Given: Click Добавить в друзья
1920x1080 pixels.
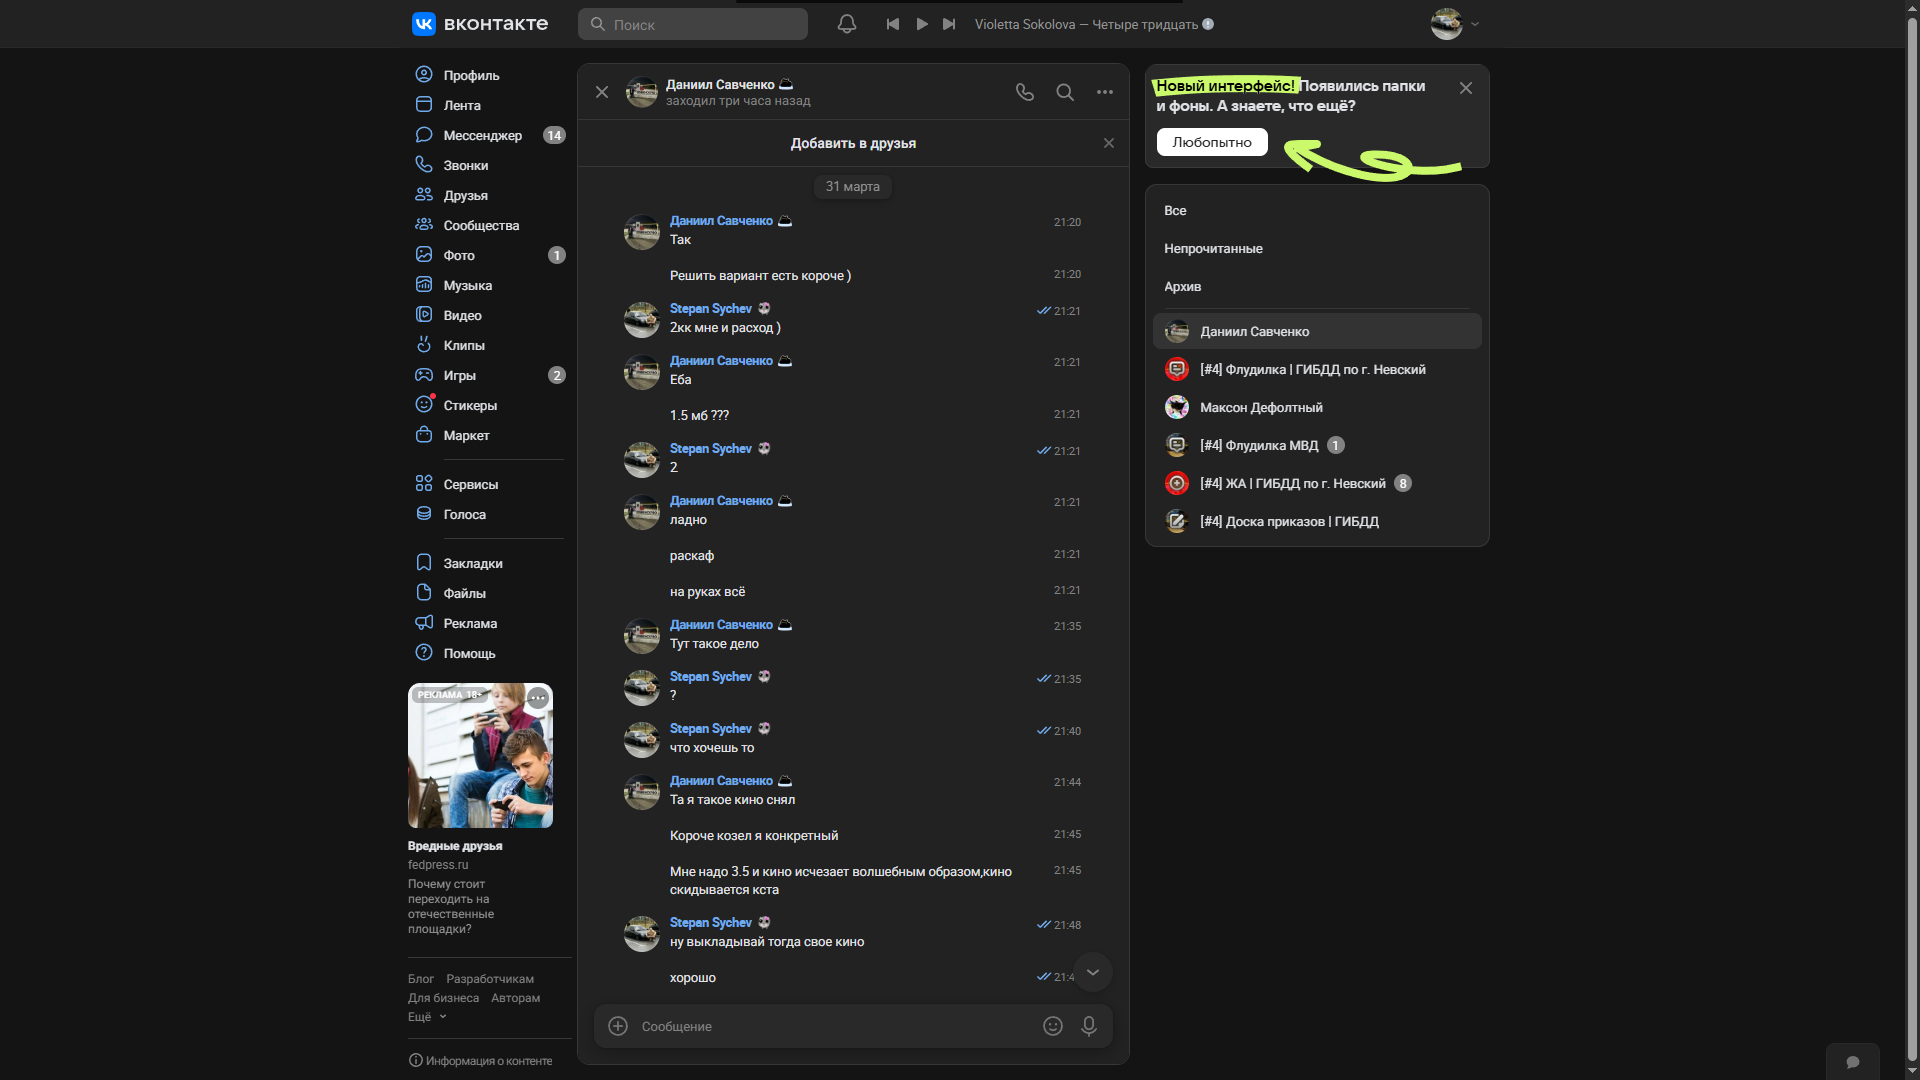Looking at the screenshot, I should coord(853,143).
